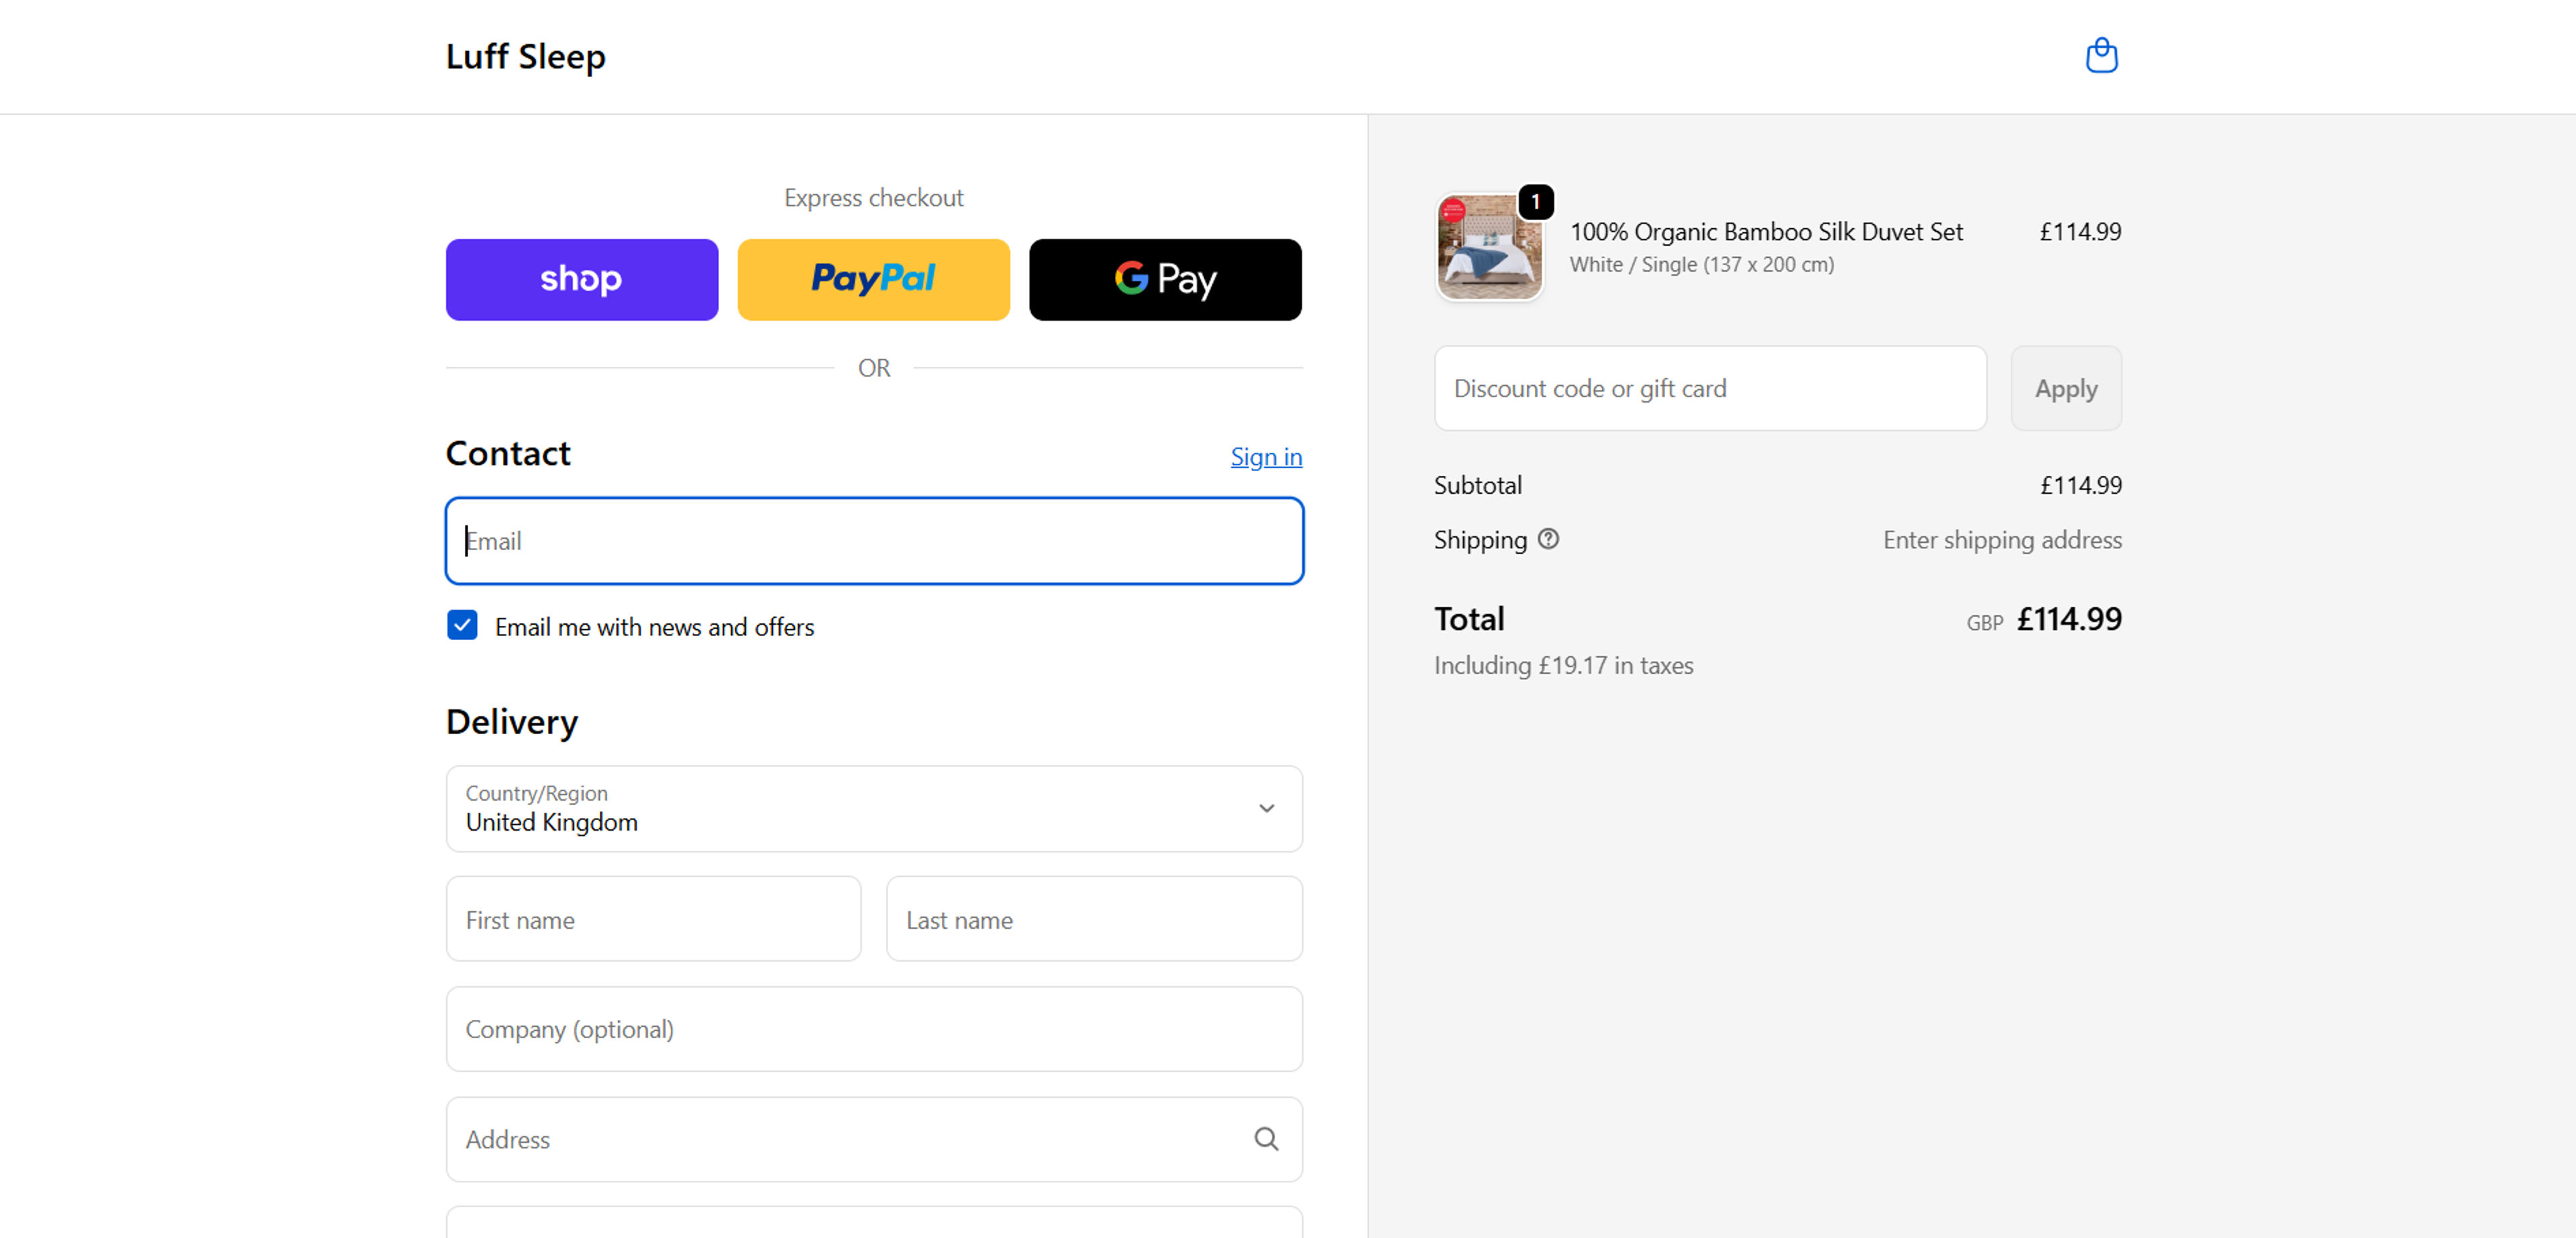Click the address search magnifier icon
This screenshot has height=1238, width=2576.
point(1266,1139)
